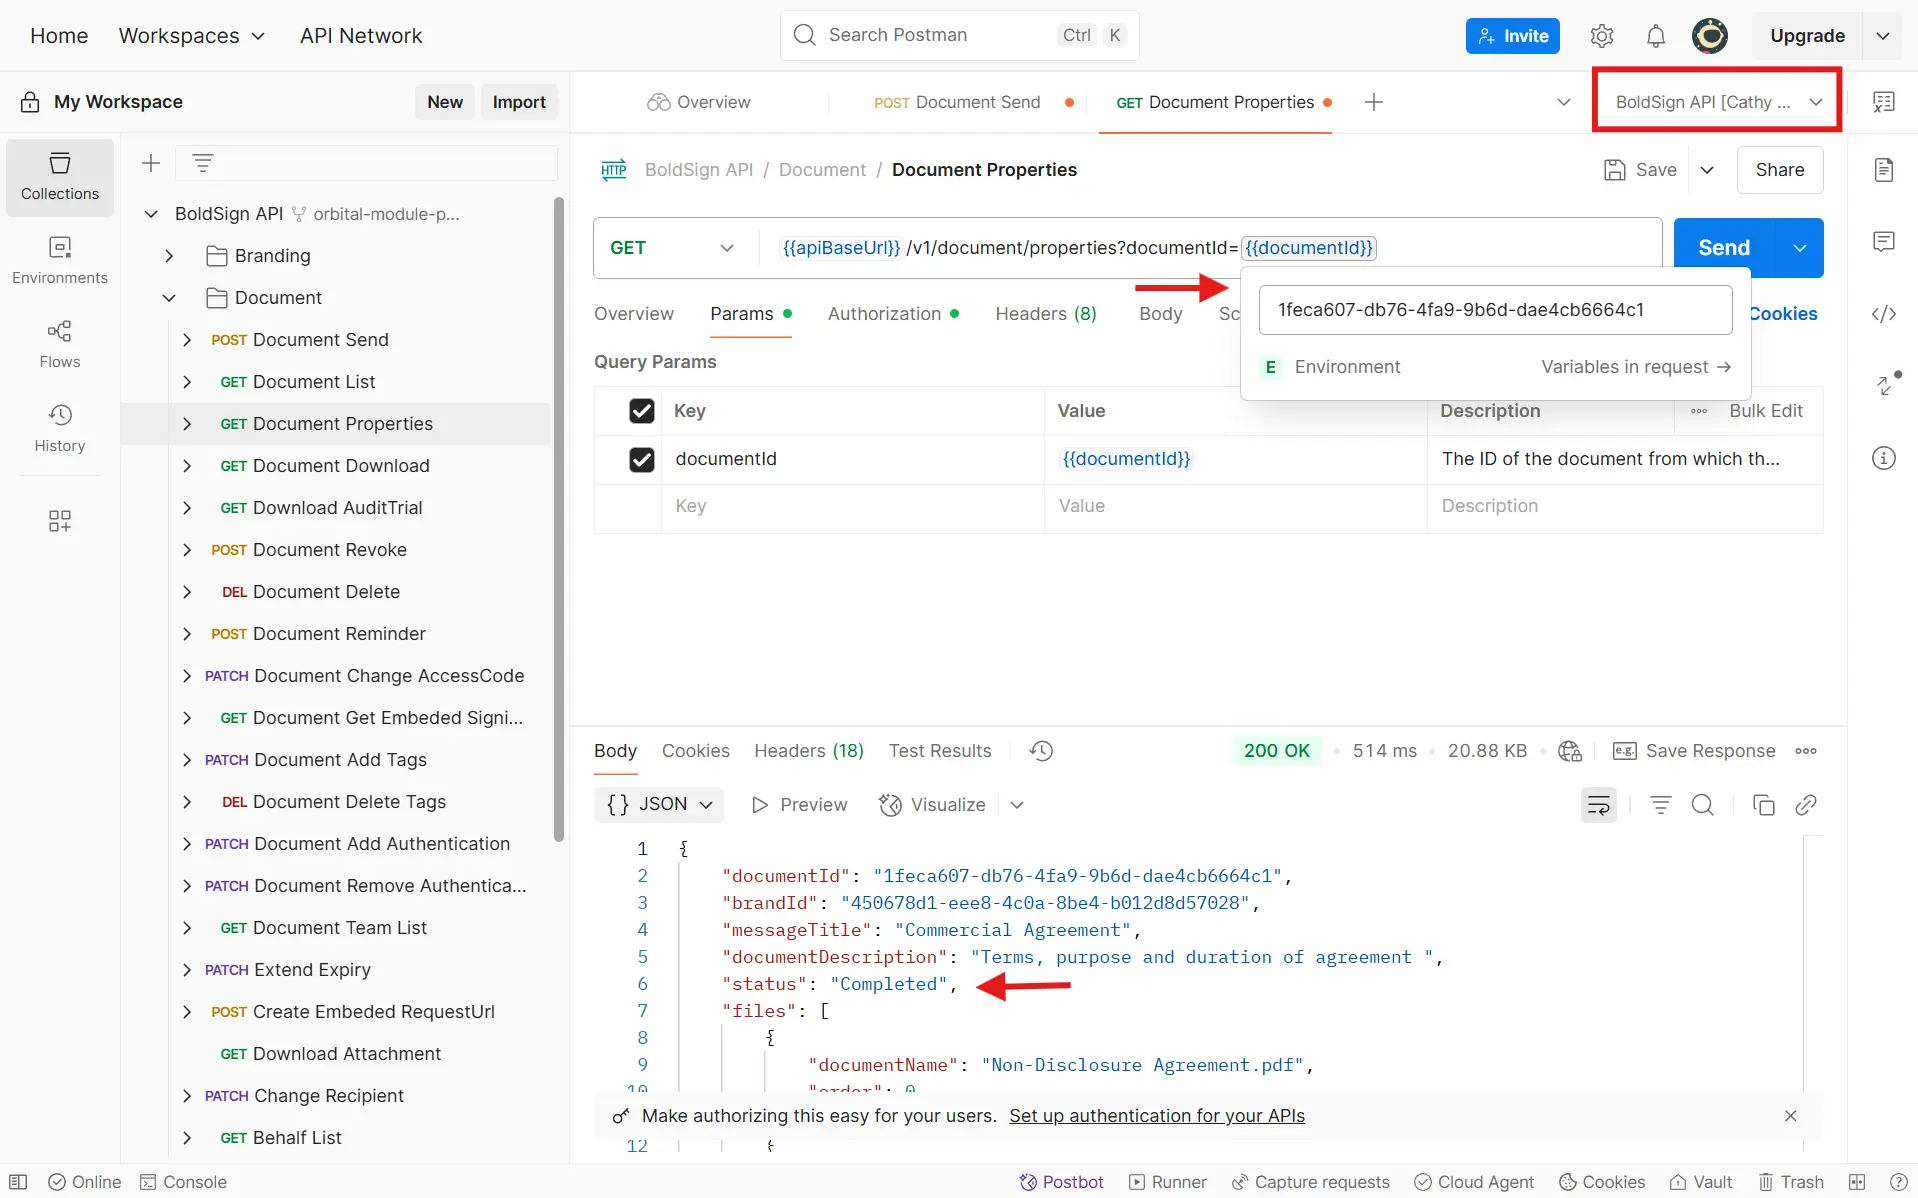Click the Share button
The image size is (1918, 1198).
tap(1780, 170)
